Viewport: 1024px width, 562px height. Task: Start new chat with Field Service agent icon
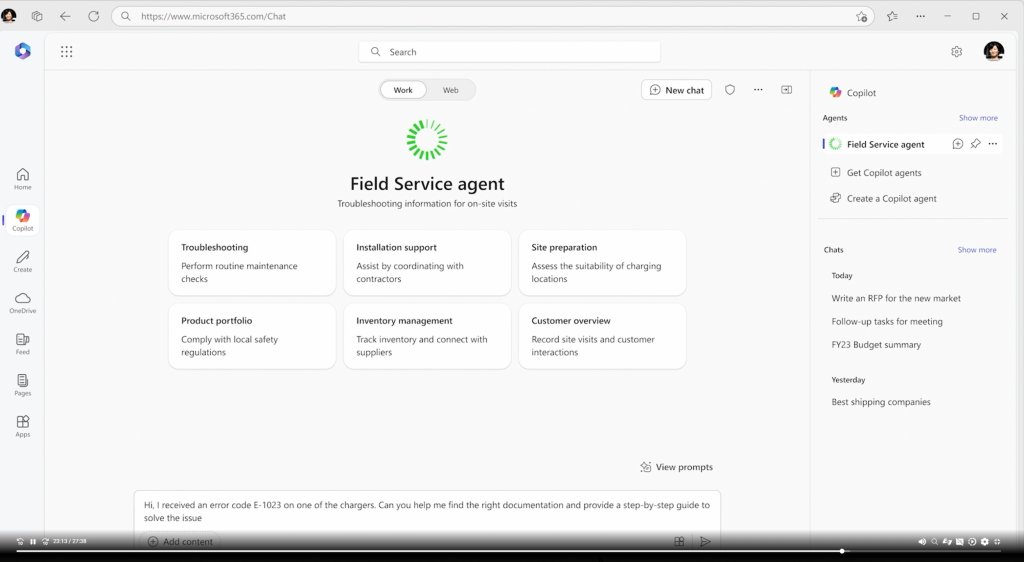click(958, 144)
